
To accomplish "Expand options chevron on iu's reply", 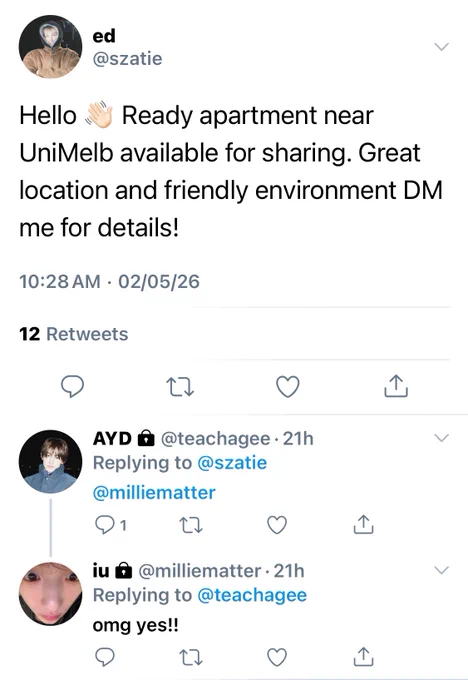I will (442, 570).
